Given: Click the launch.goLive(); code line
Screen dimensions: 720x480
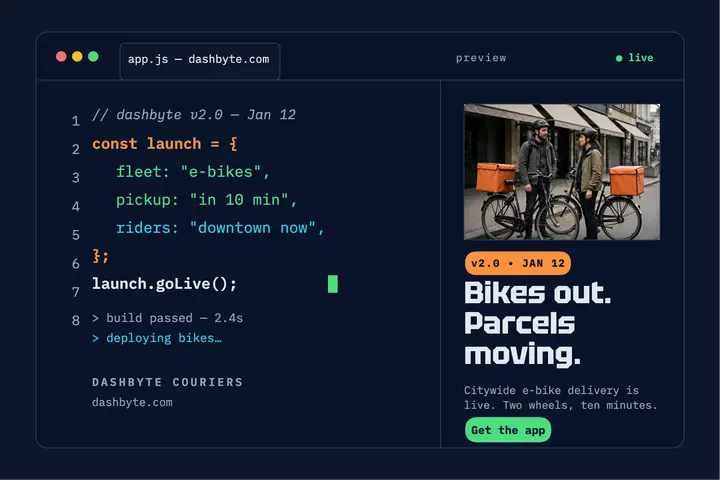Looking at the screenshot, I should [x=164, y=284].
